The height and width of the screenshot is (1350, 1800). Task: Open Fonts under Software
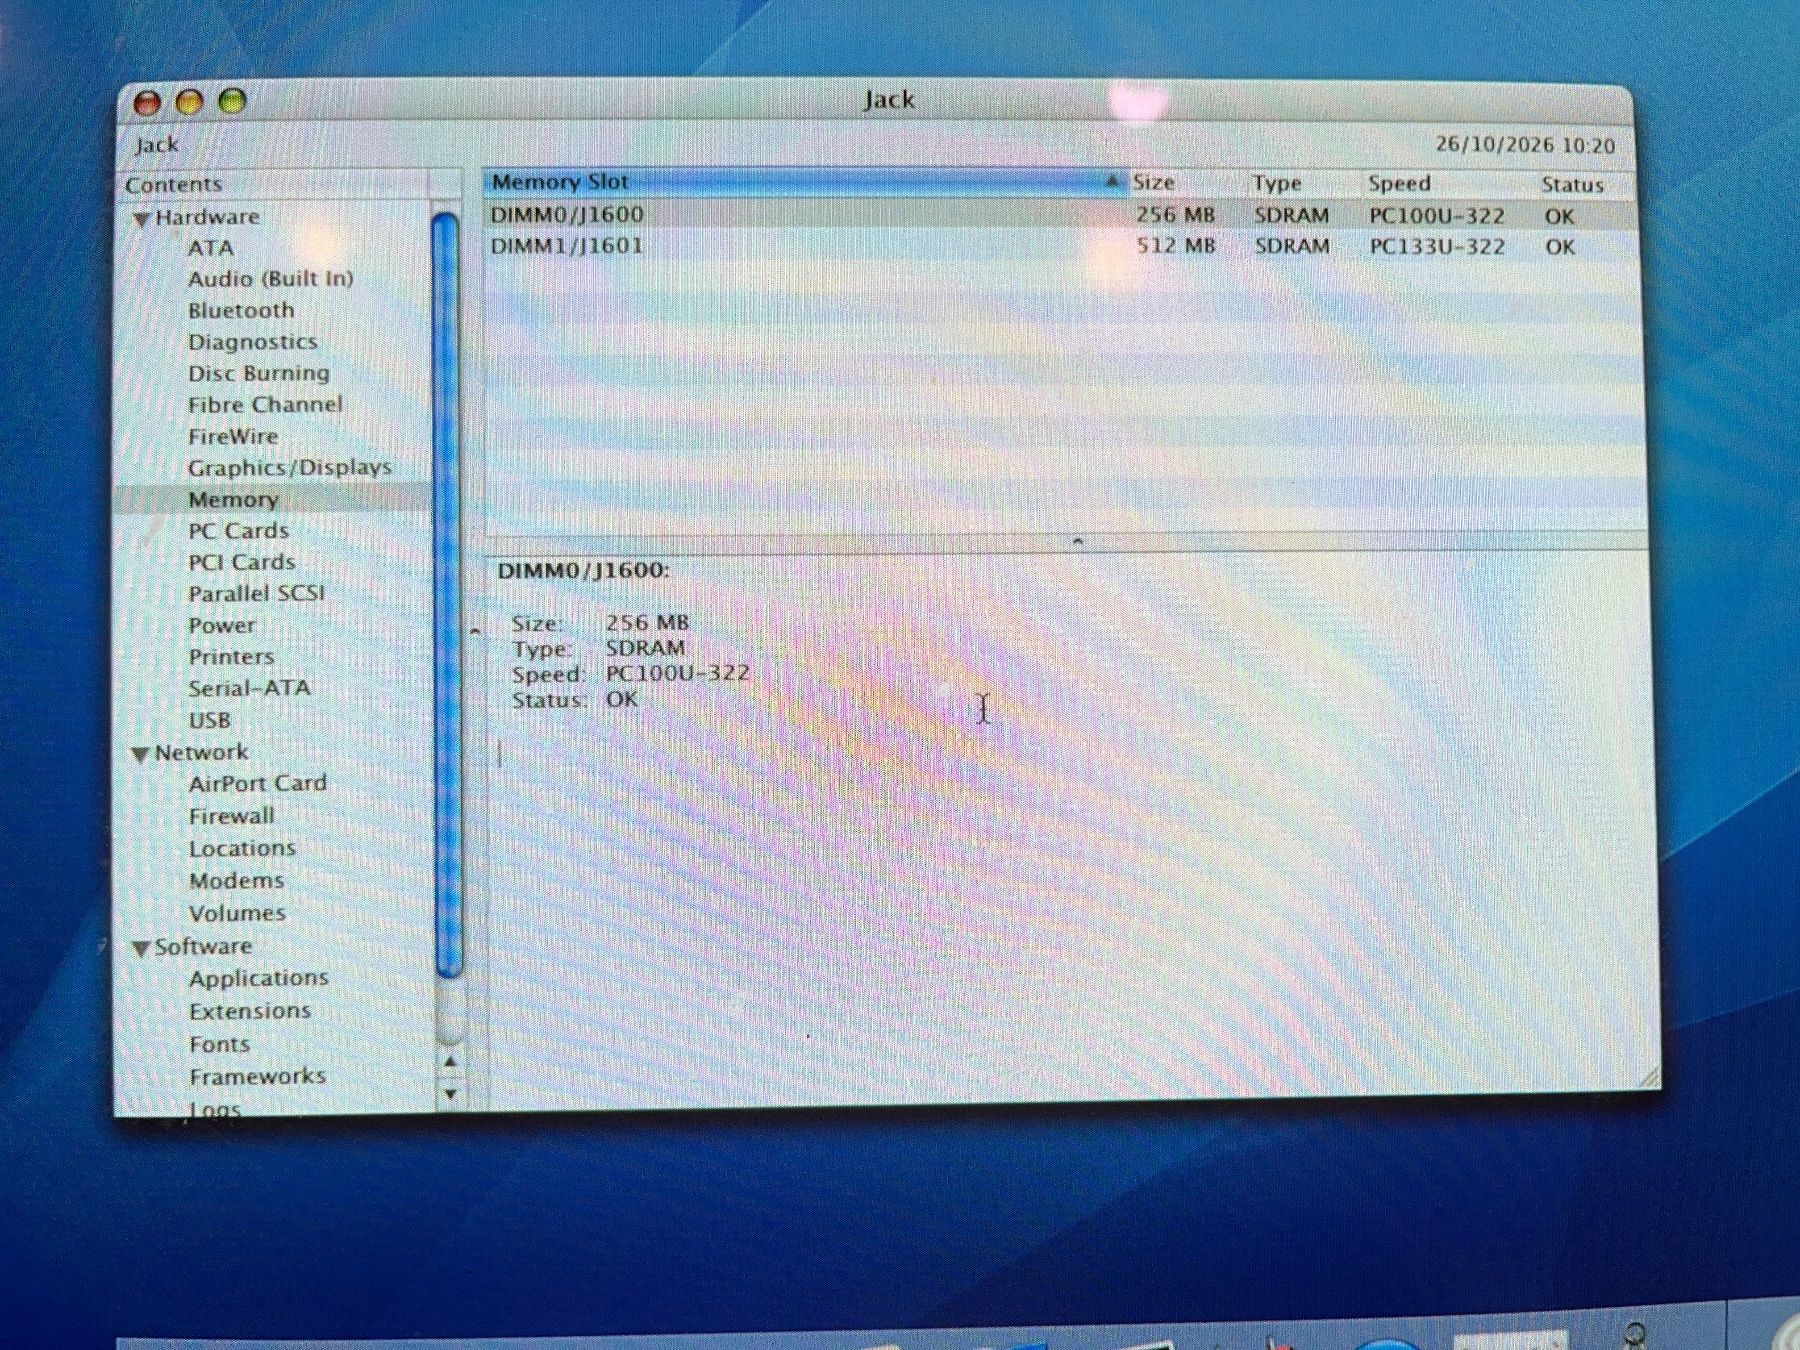219,1044
